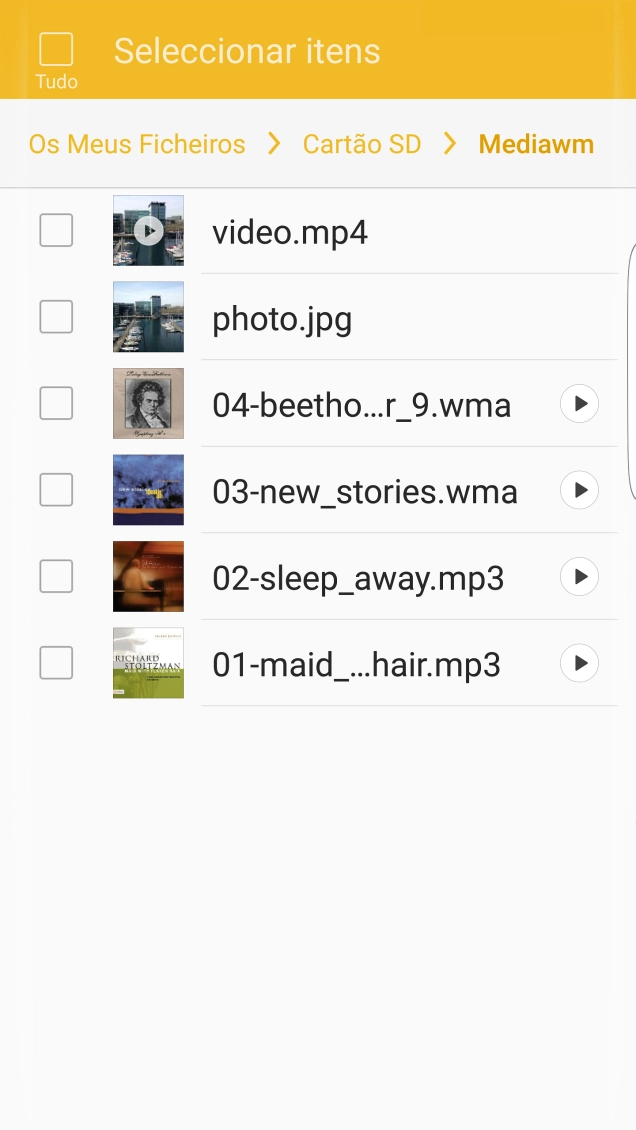Tap the photo.jpg file name

point(282,320)
